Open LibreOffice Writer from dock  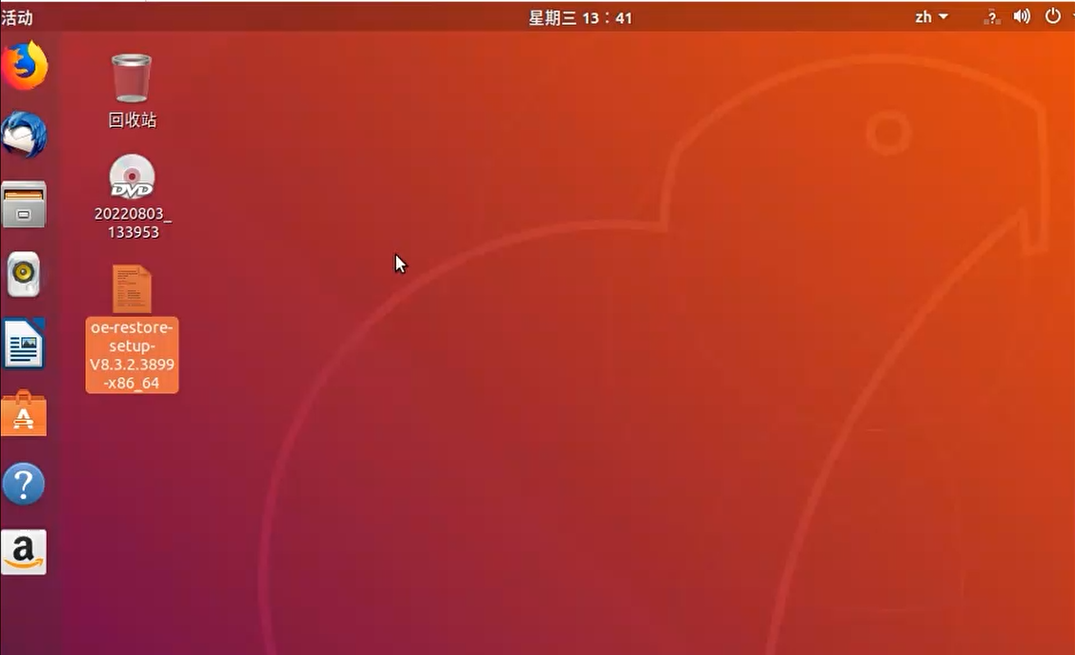24,345
